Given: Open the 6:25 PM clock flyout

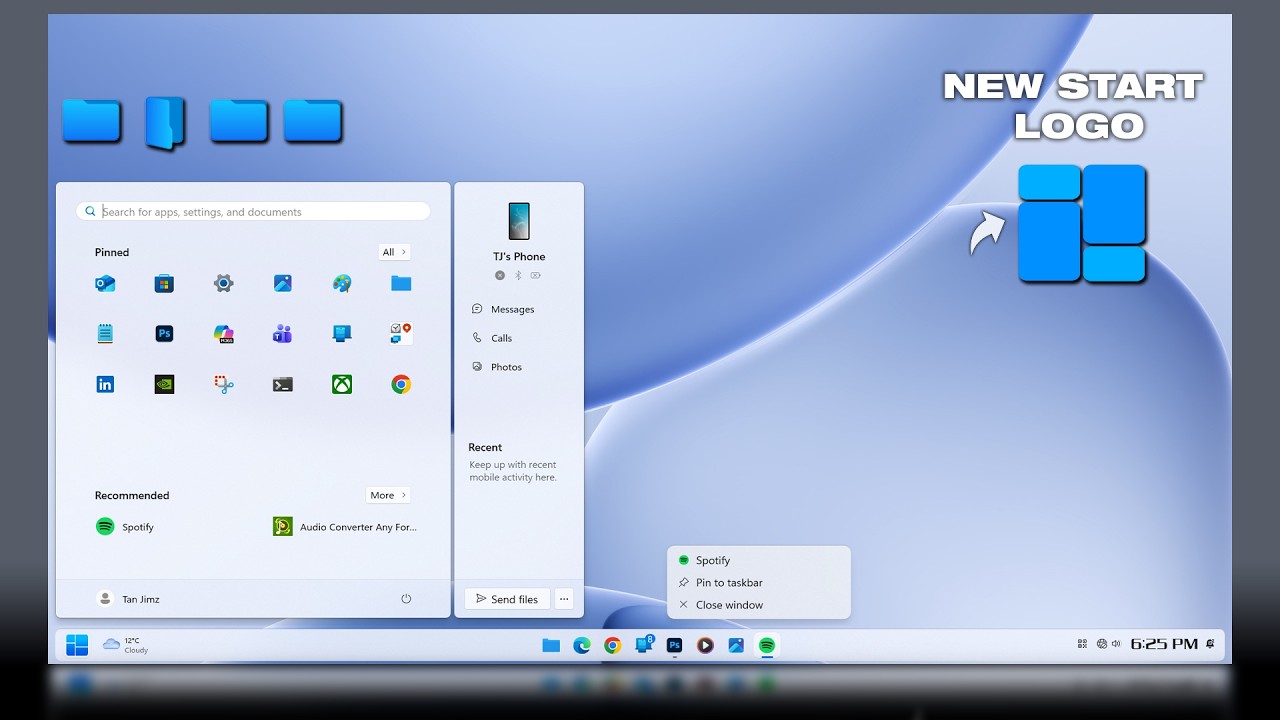Looking at the screenshot, I should 1164,645.
